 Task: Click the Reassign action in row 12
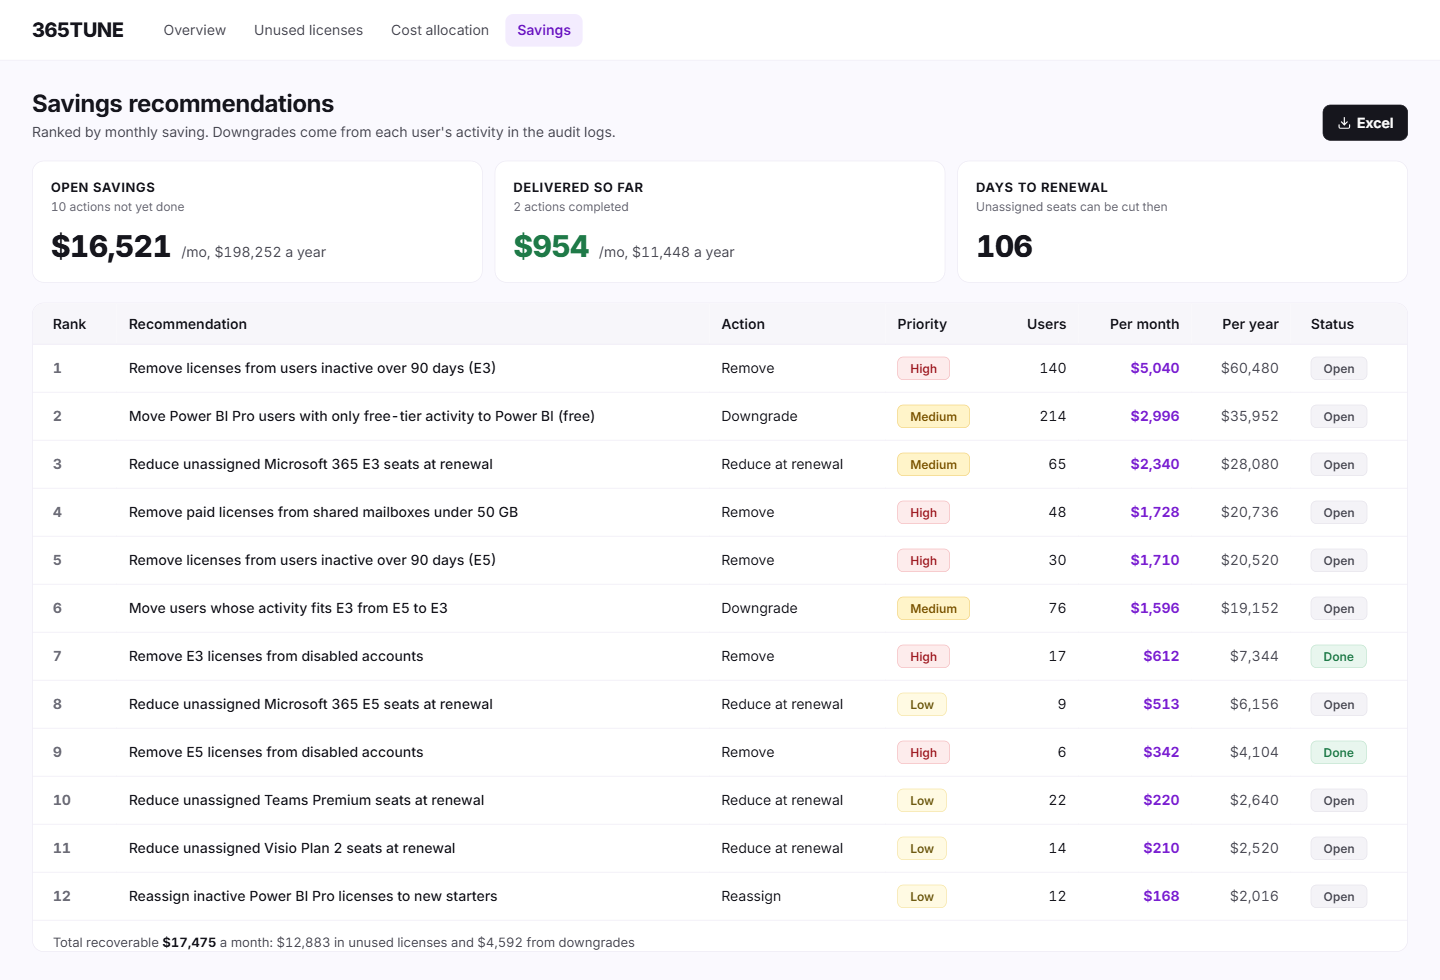pos(751,896)
